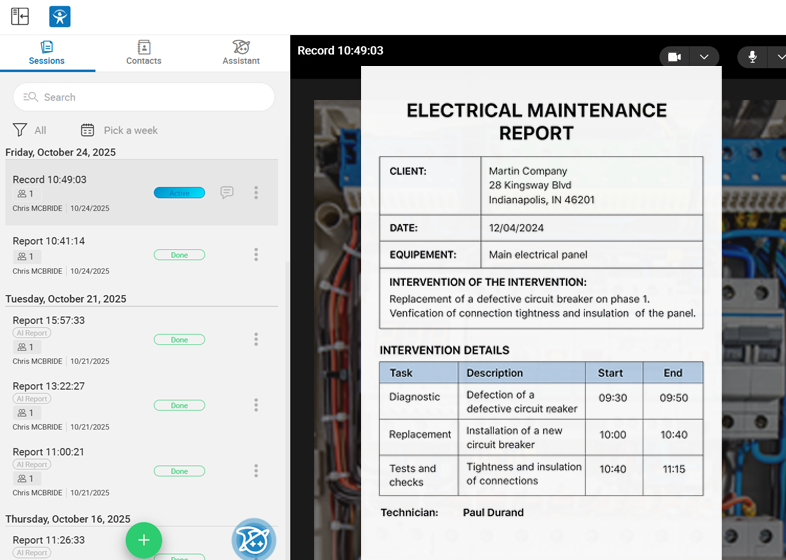Viewport: 786px width, 560px height.
Task: Expand the microphone options dropdown arrow
Action: 780,58
